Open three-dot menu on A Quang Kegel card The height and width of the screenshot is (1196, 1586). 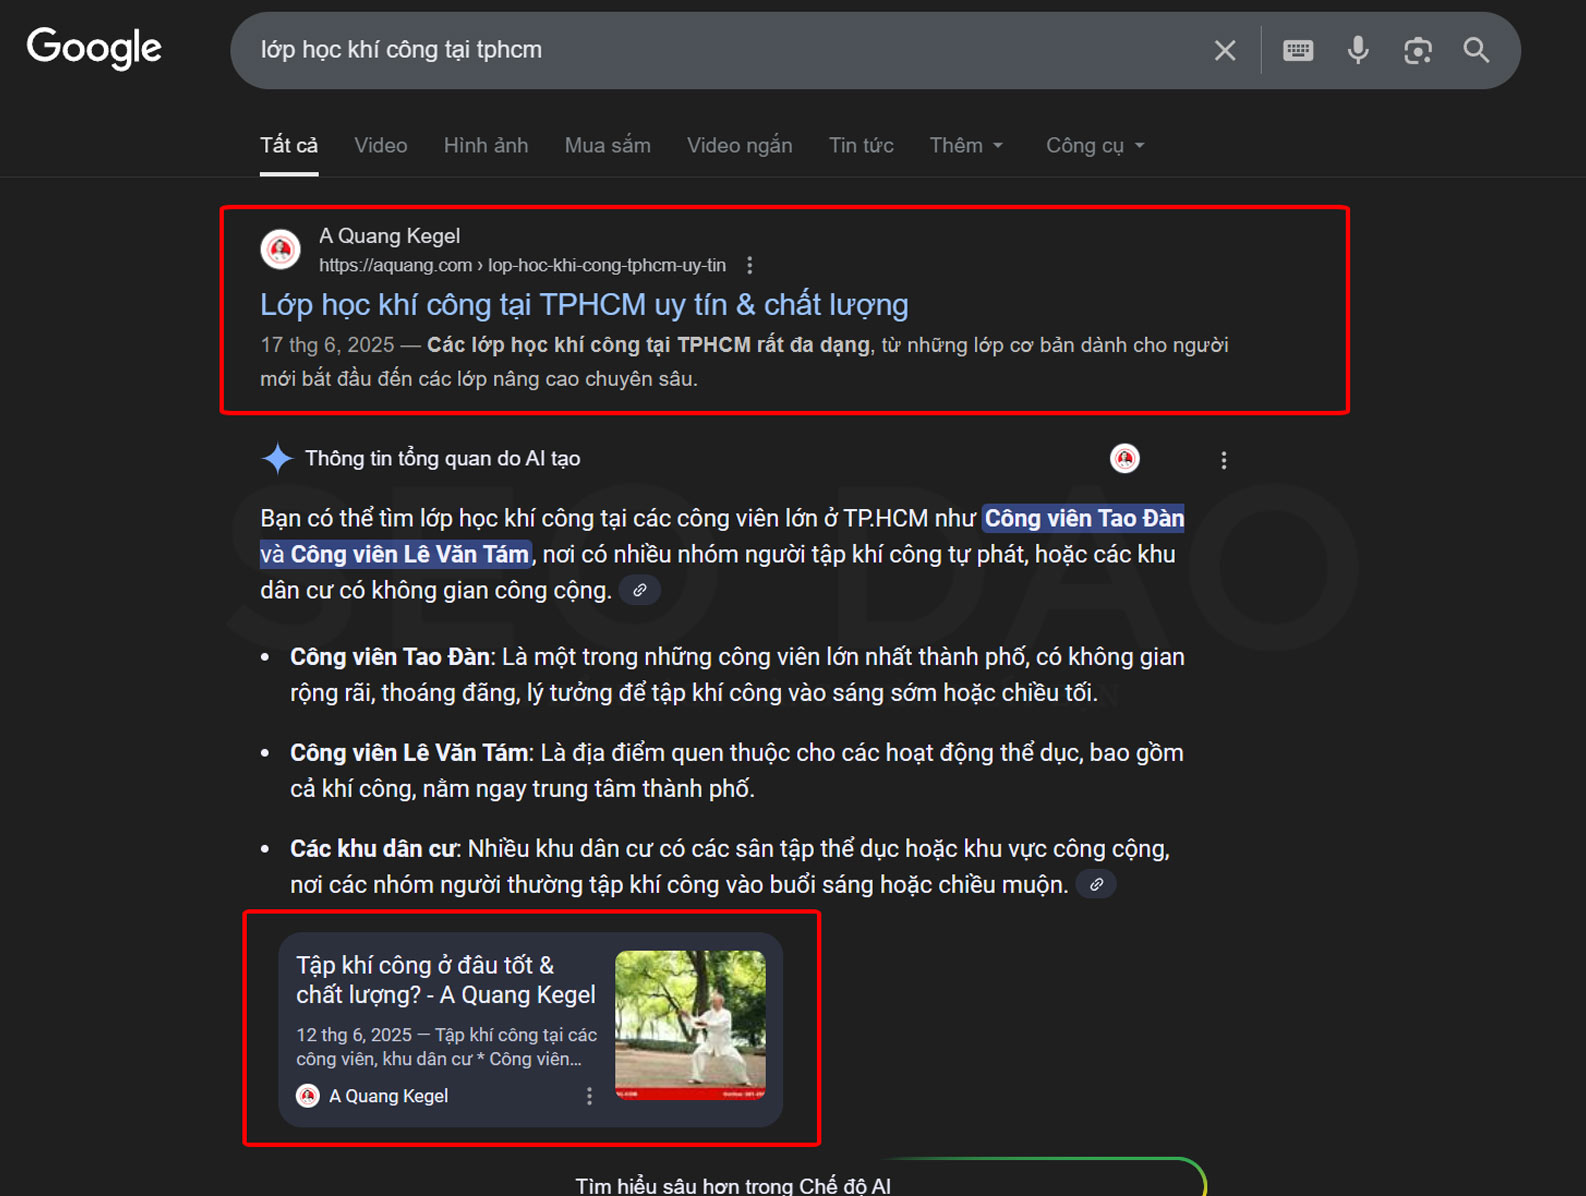589,1096
